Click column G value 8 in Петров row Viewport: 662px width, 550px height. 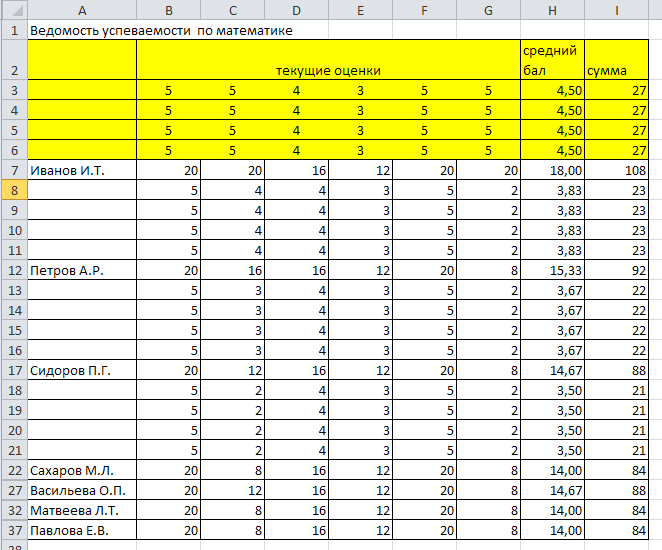coord(488,270)
